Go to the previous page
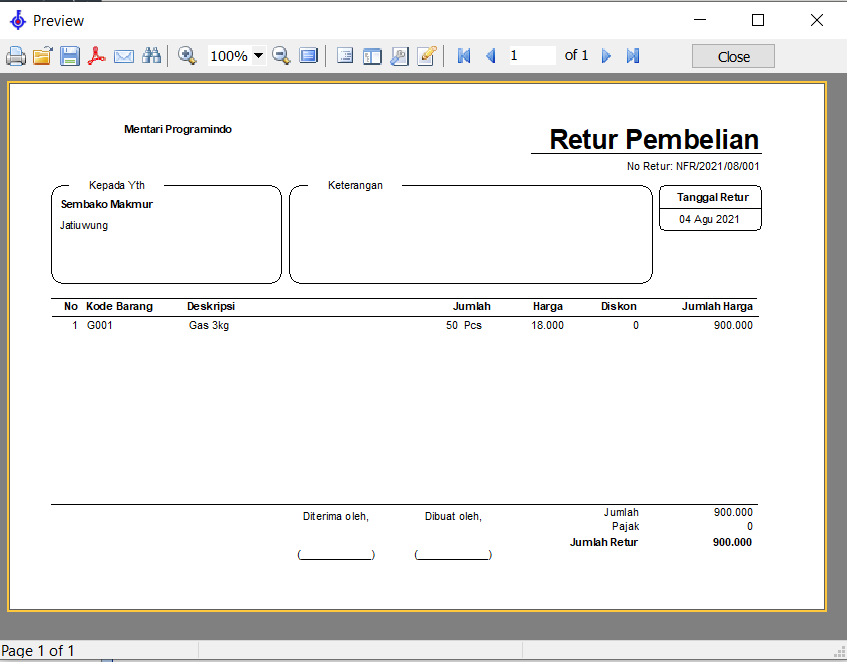Image resolution: width=847 pixels, height=662 pixels. (491, 56)
